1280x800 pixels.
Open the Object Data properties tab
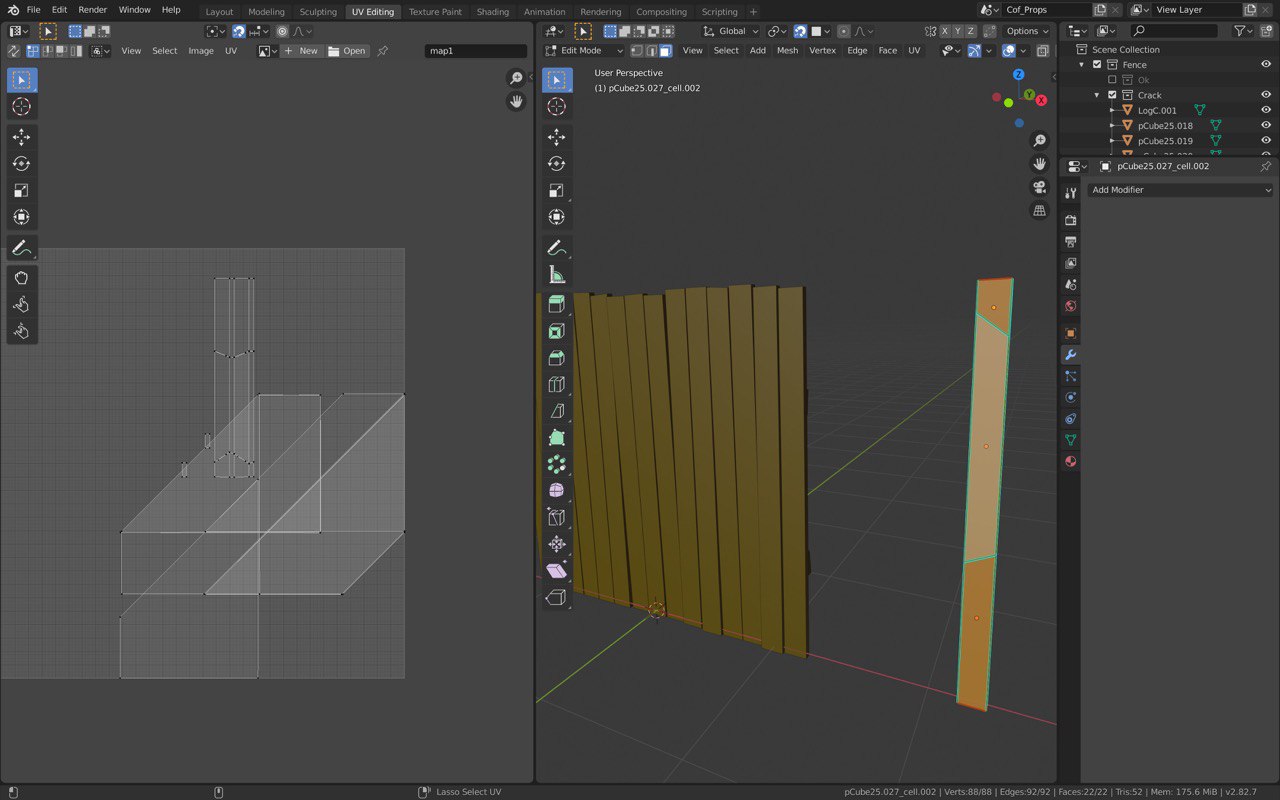click(1070, 440)
